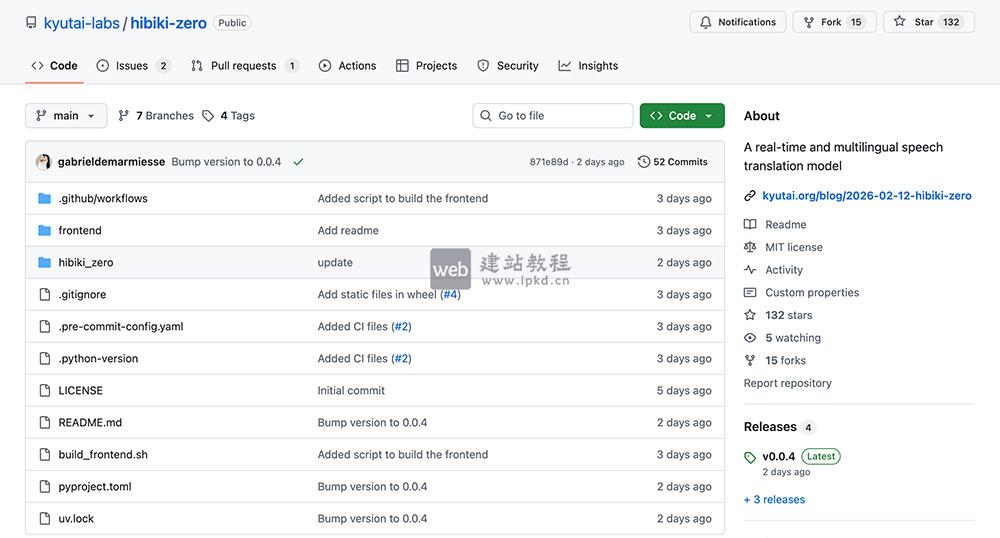Switch to the Issues tab
This screenshot has height=538, width=1000.
[131, 66]
